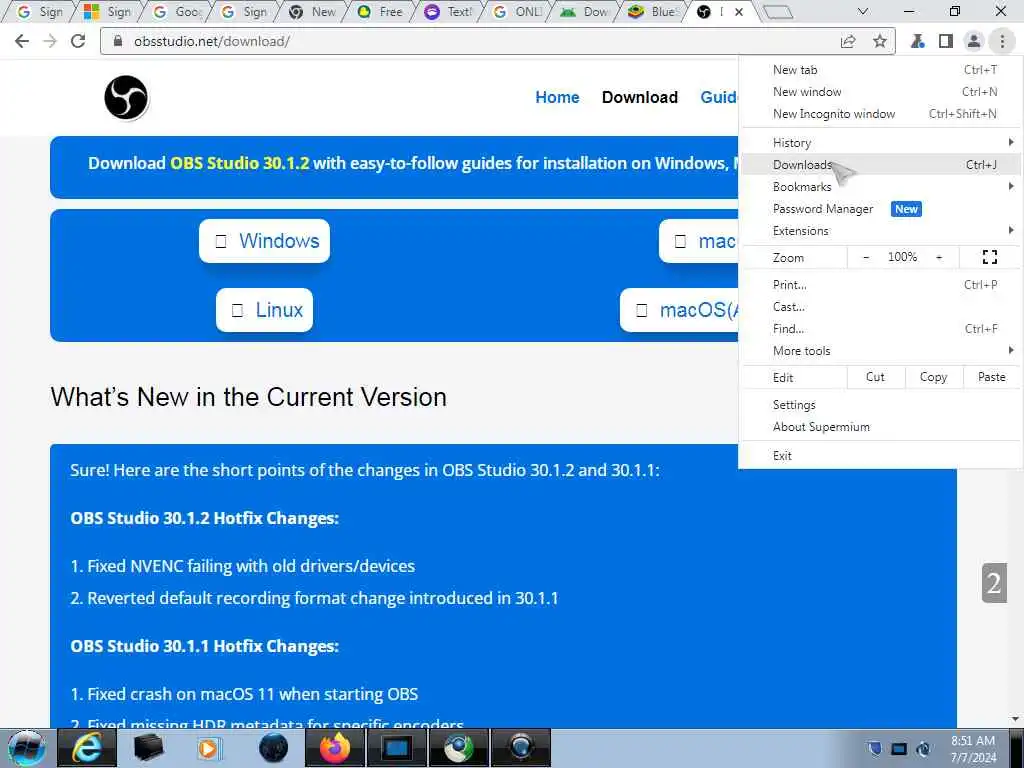Screen dimensions: 1024x768
Task: Decrease zoom with the minus button
Action: click(866, 257)
